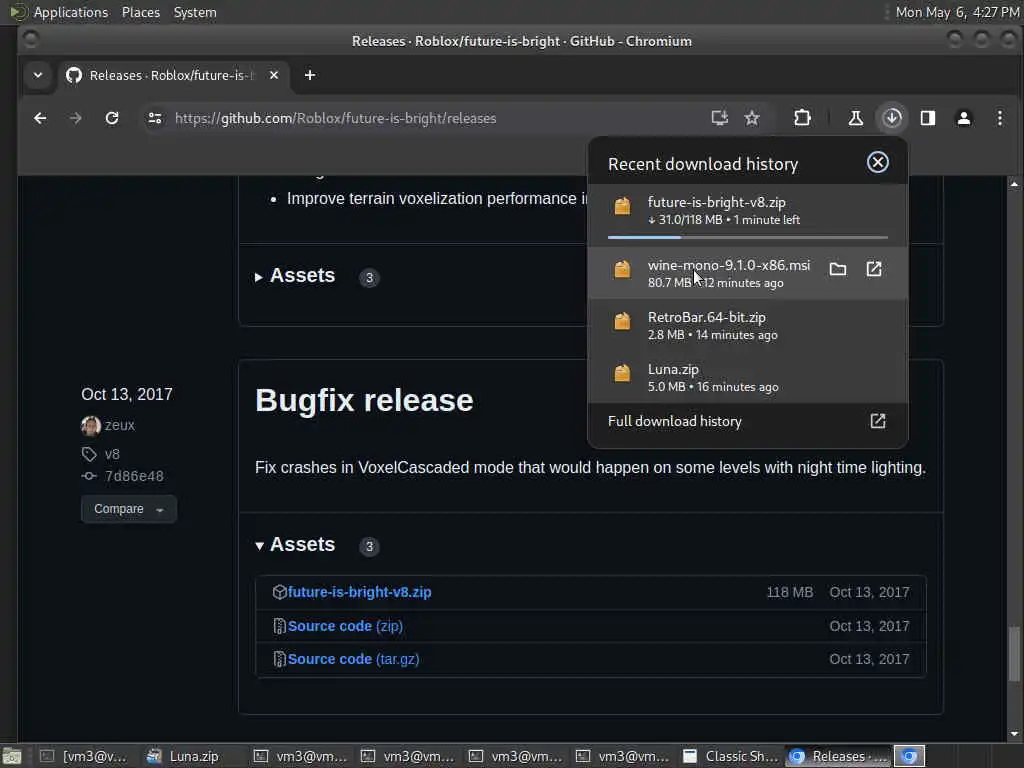This screenshot has width=1024, height=768.
Task: Click scrollbar up arrow
Action: (x=1014, y=184)
